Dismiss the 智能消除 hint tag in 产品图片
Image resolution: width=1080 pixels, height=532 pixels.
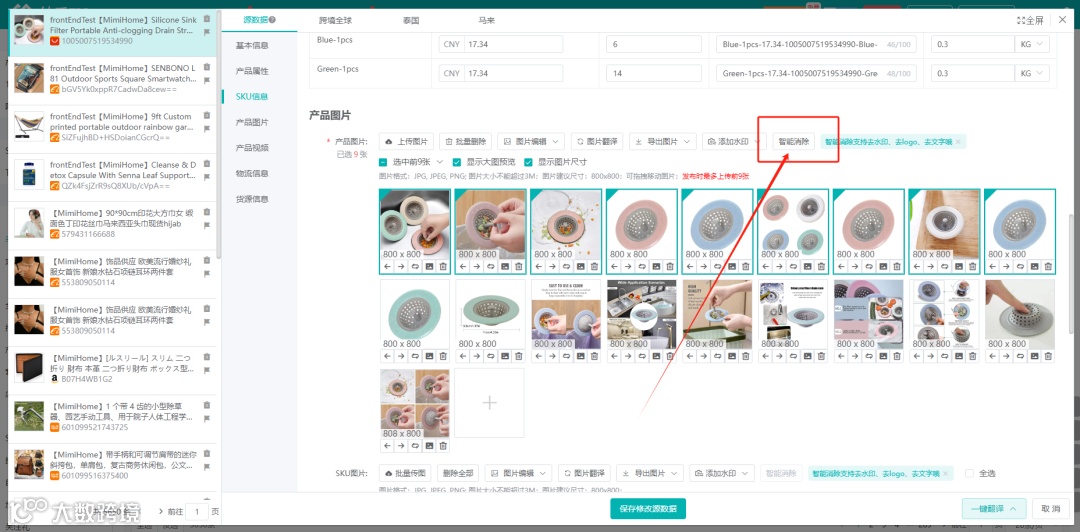point(957,142)
